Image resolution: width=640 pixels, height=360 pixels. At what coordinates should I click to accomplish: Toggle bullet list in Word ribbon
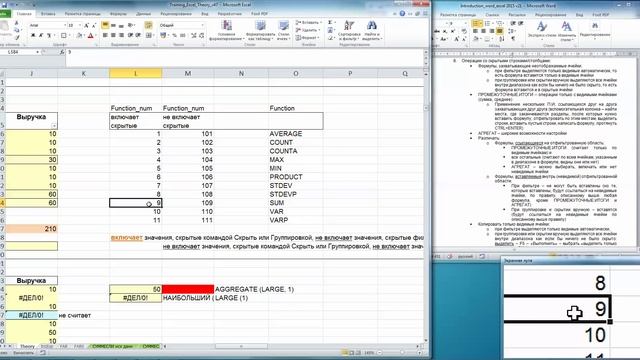click(x=477, y=24)
